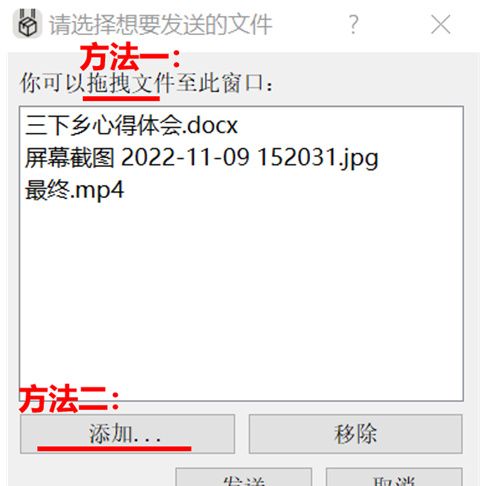
Task: Open help with the question mark button
Action: [x=353, y=24]
